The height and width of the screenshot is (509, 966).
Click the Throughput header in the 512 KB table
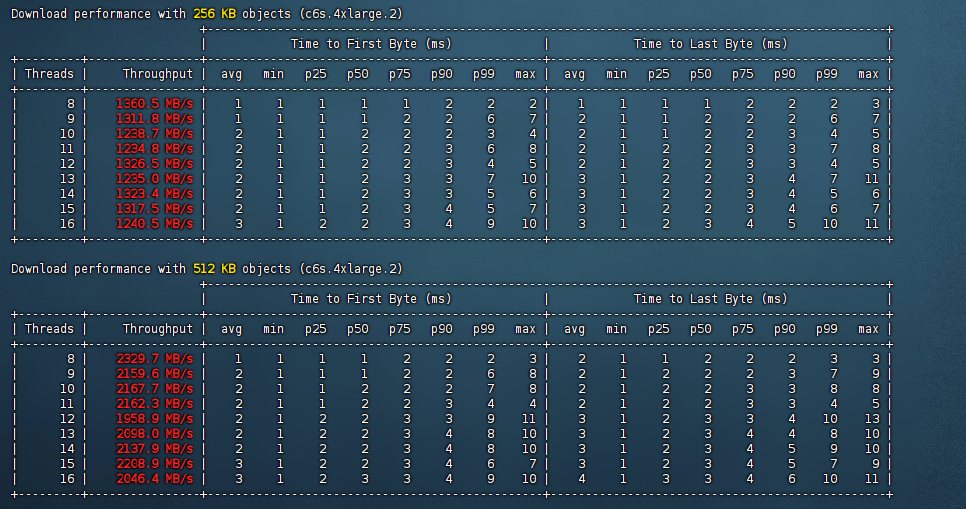tap(158, 329)
